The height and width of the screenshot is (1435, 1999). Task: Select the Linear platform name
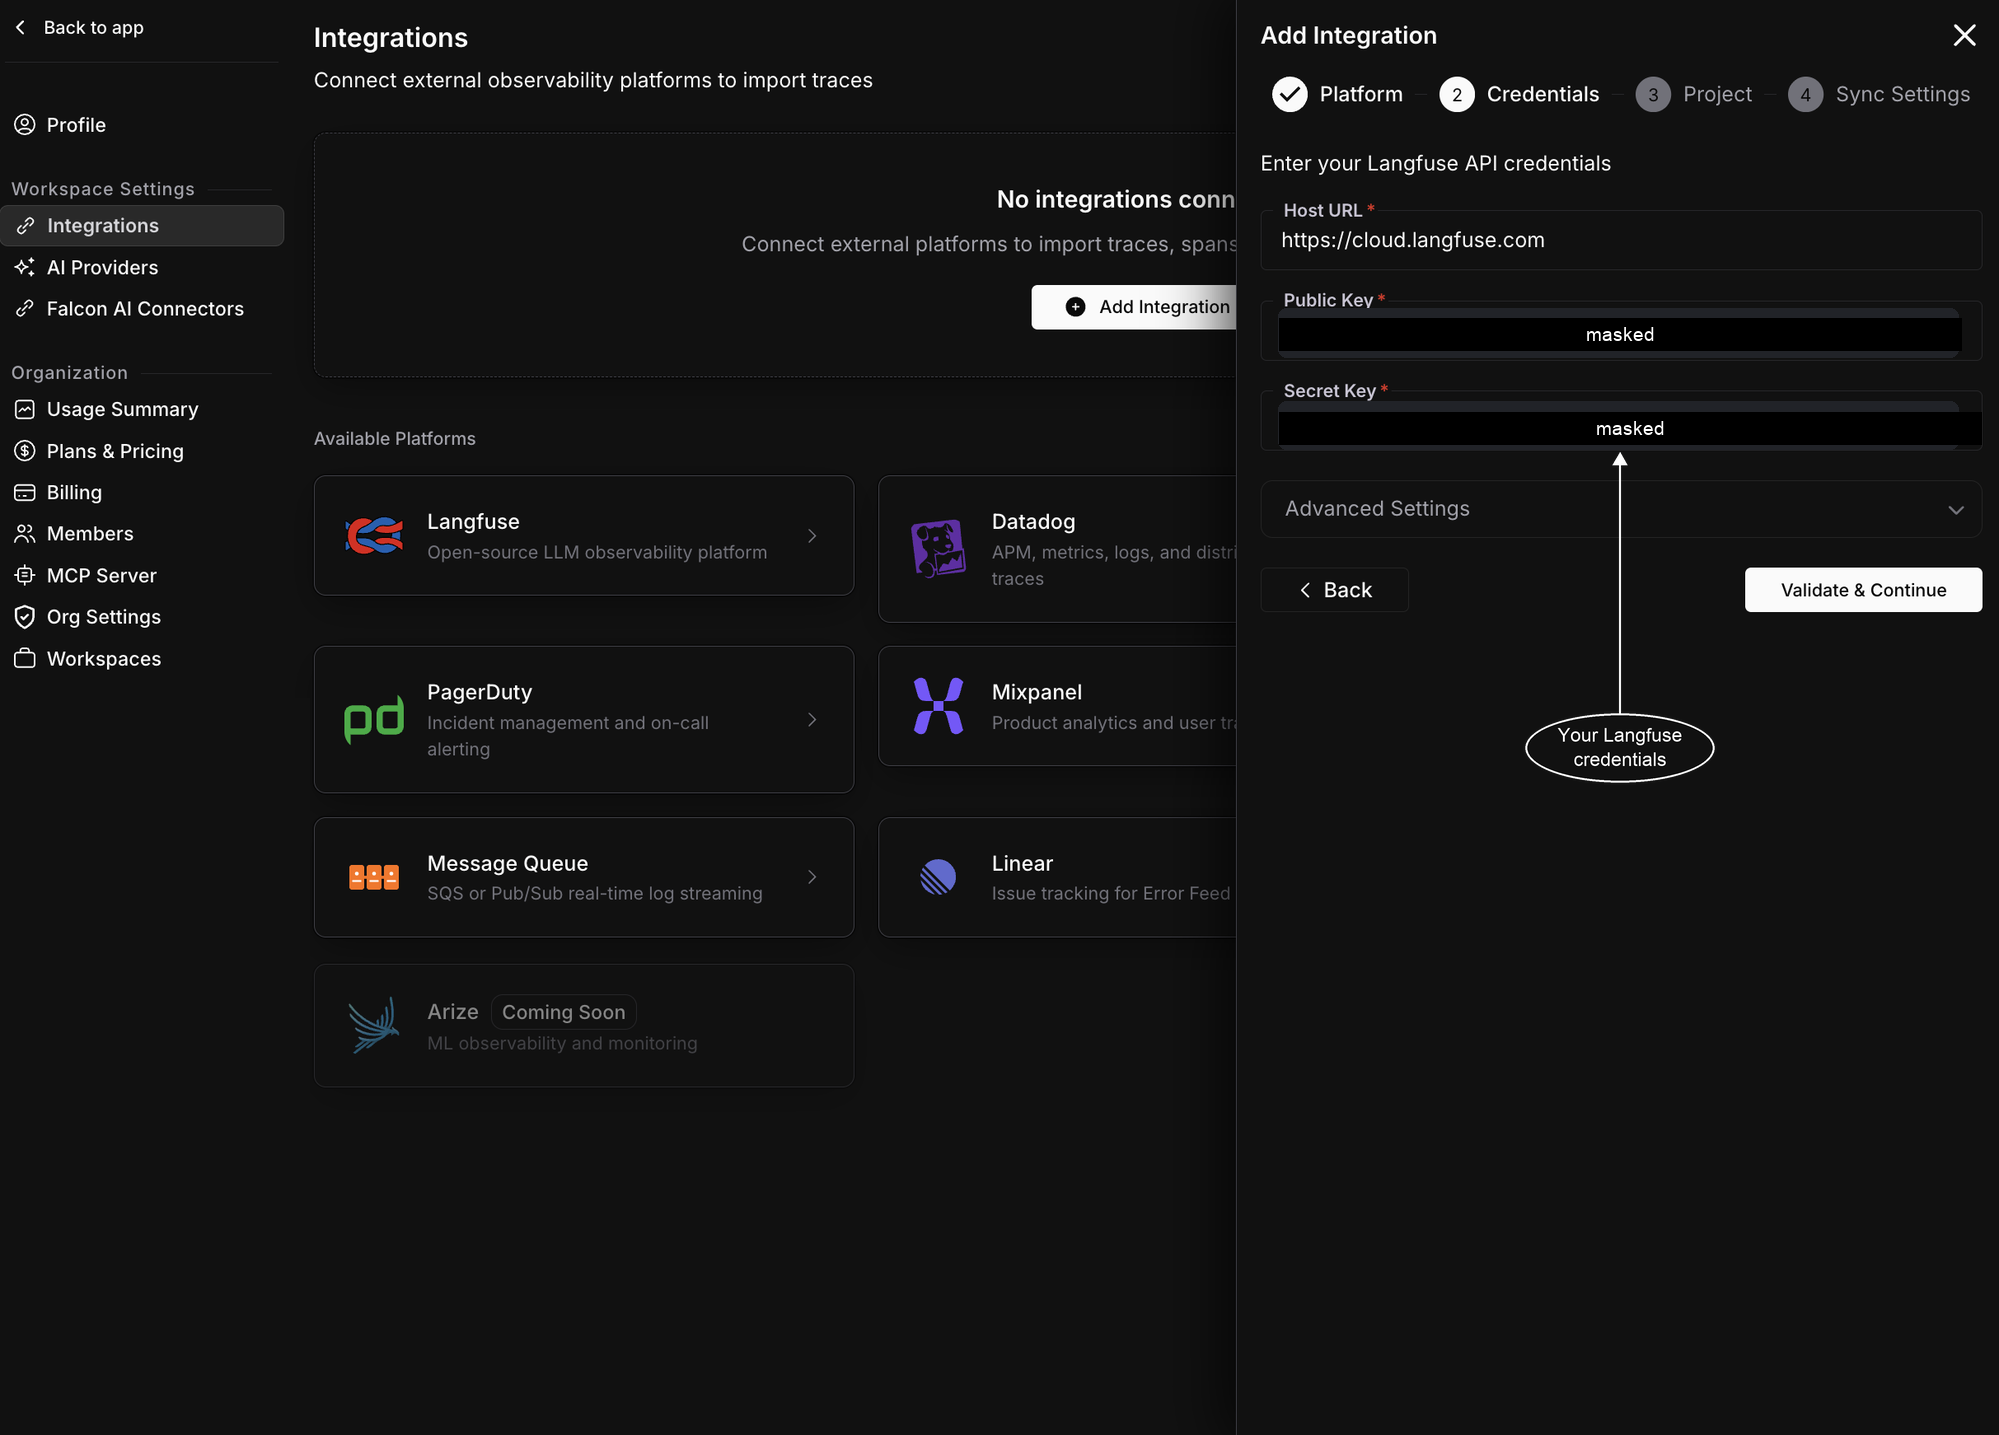(1022, 863)
